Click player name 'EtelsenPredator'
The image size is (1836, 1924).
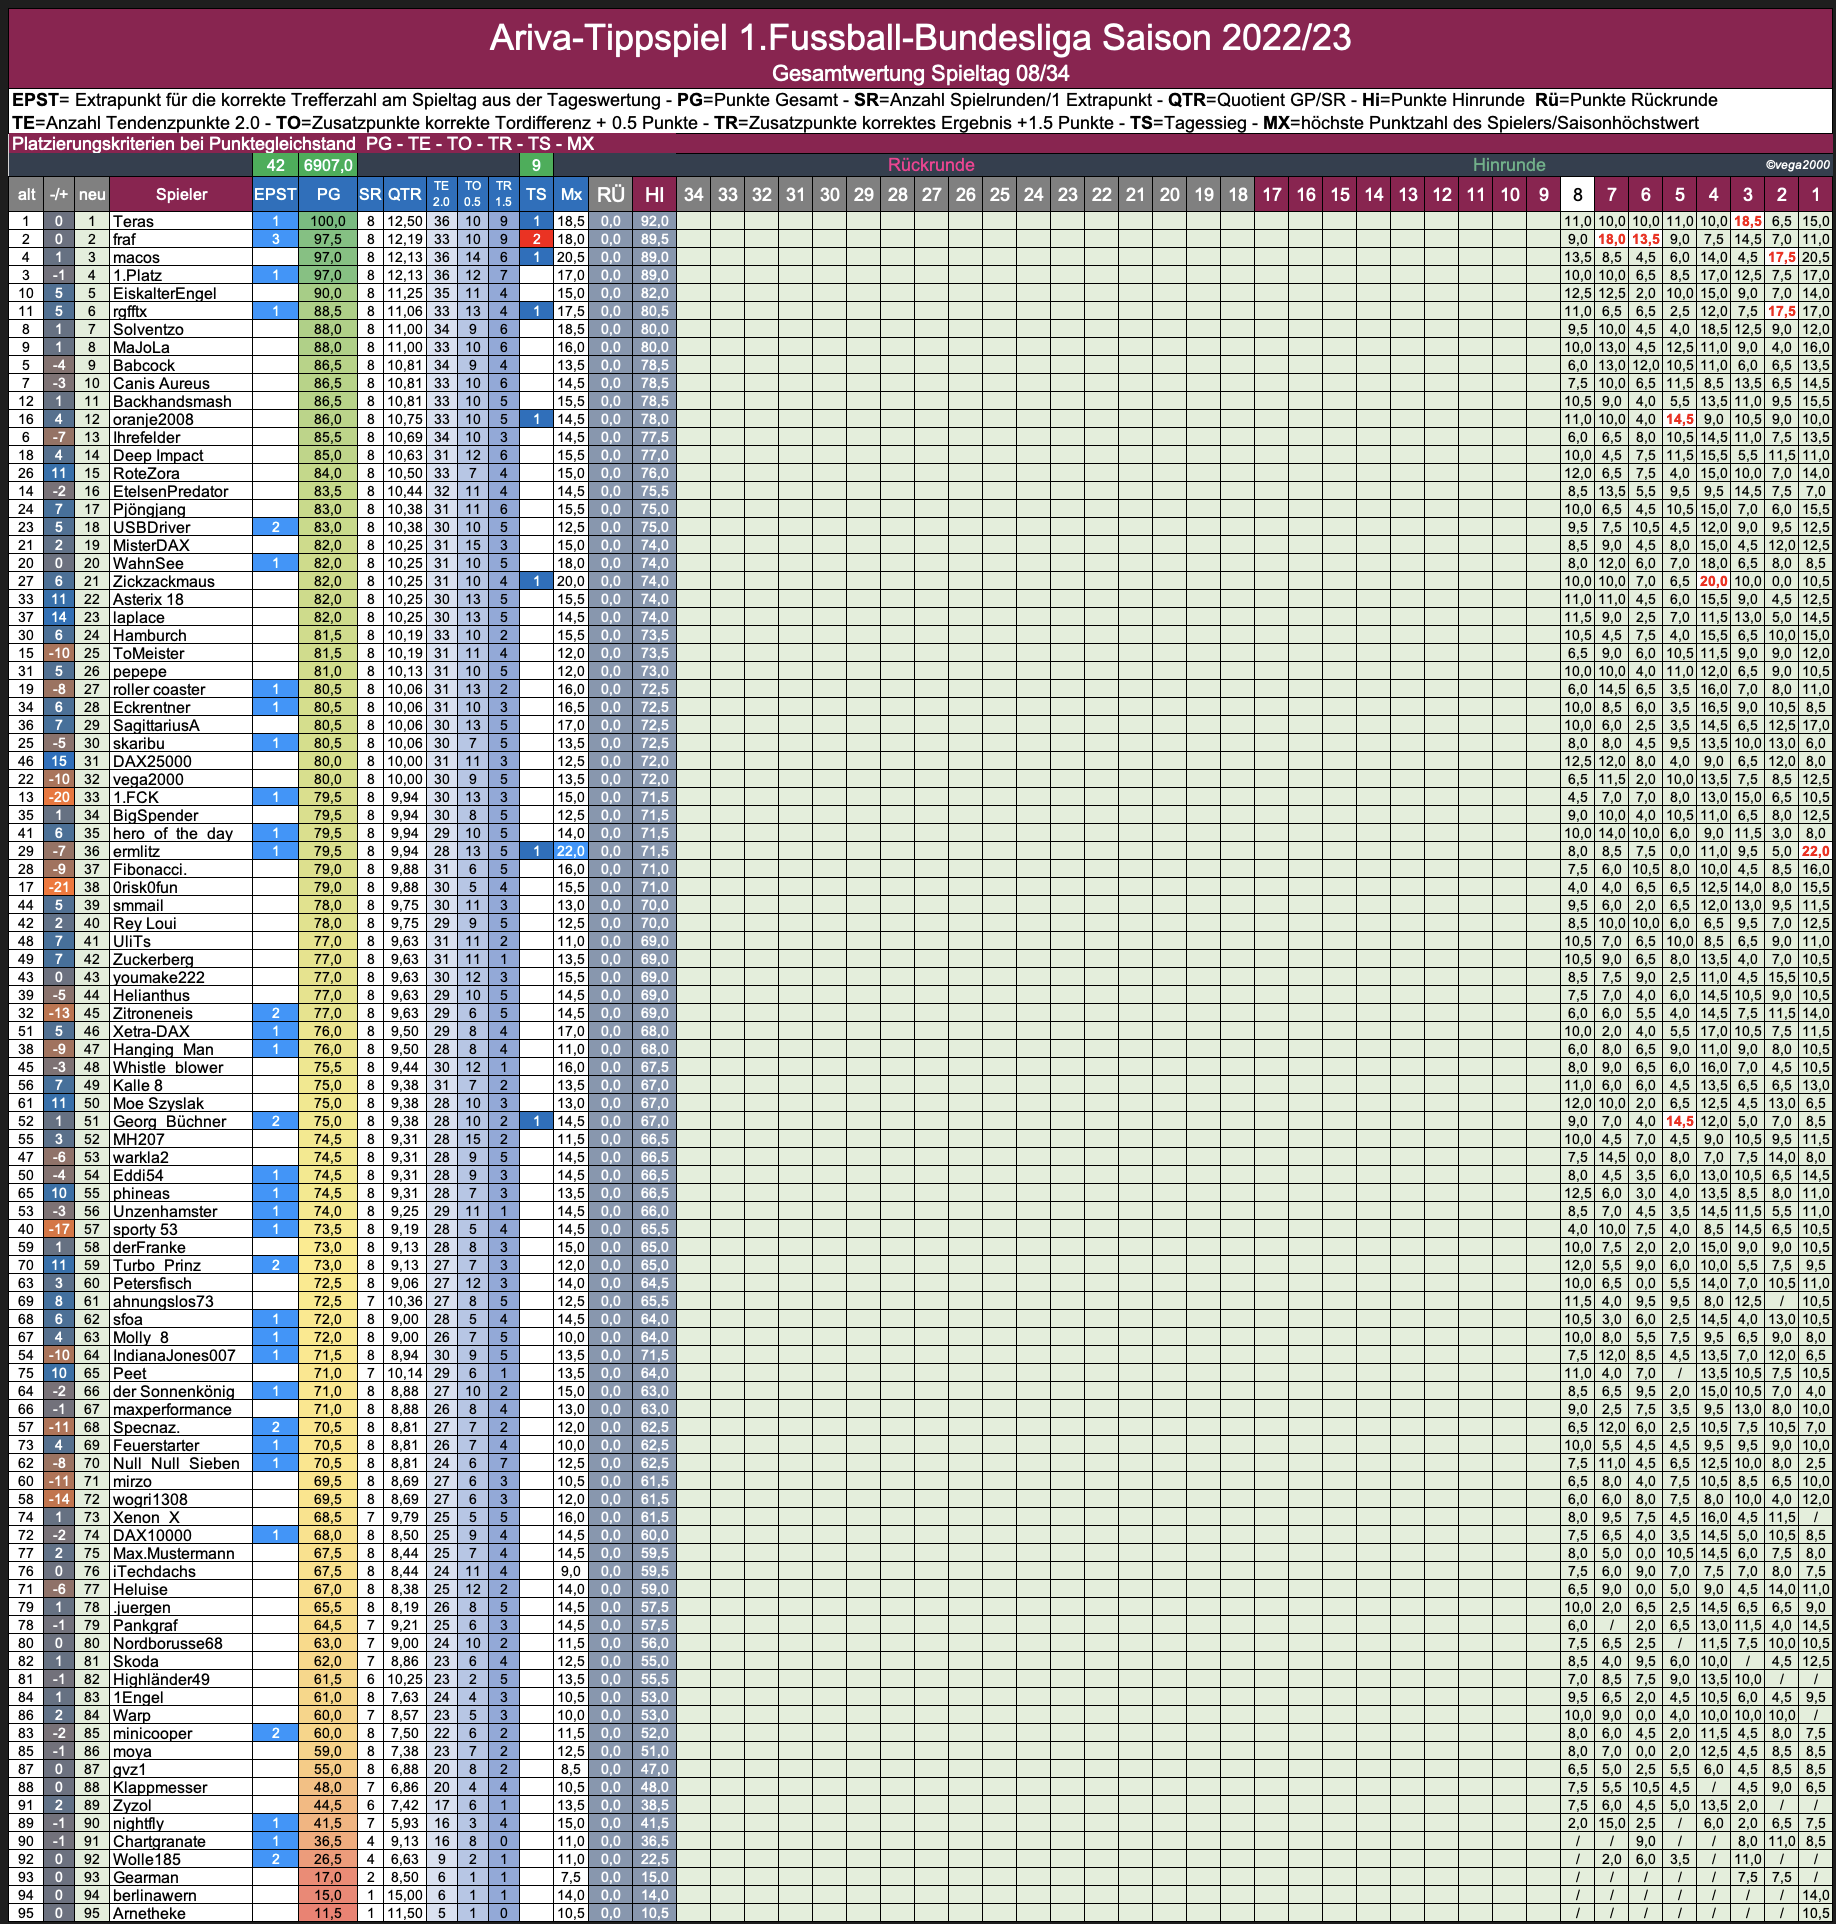(170, 491)
